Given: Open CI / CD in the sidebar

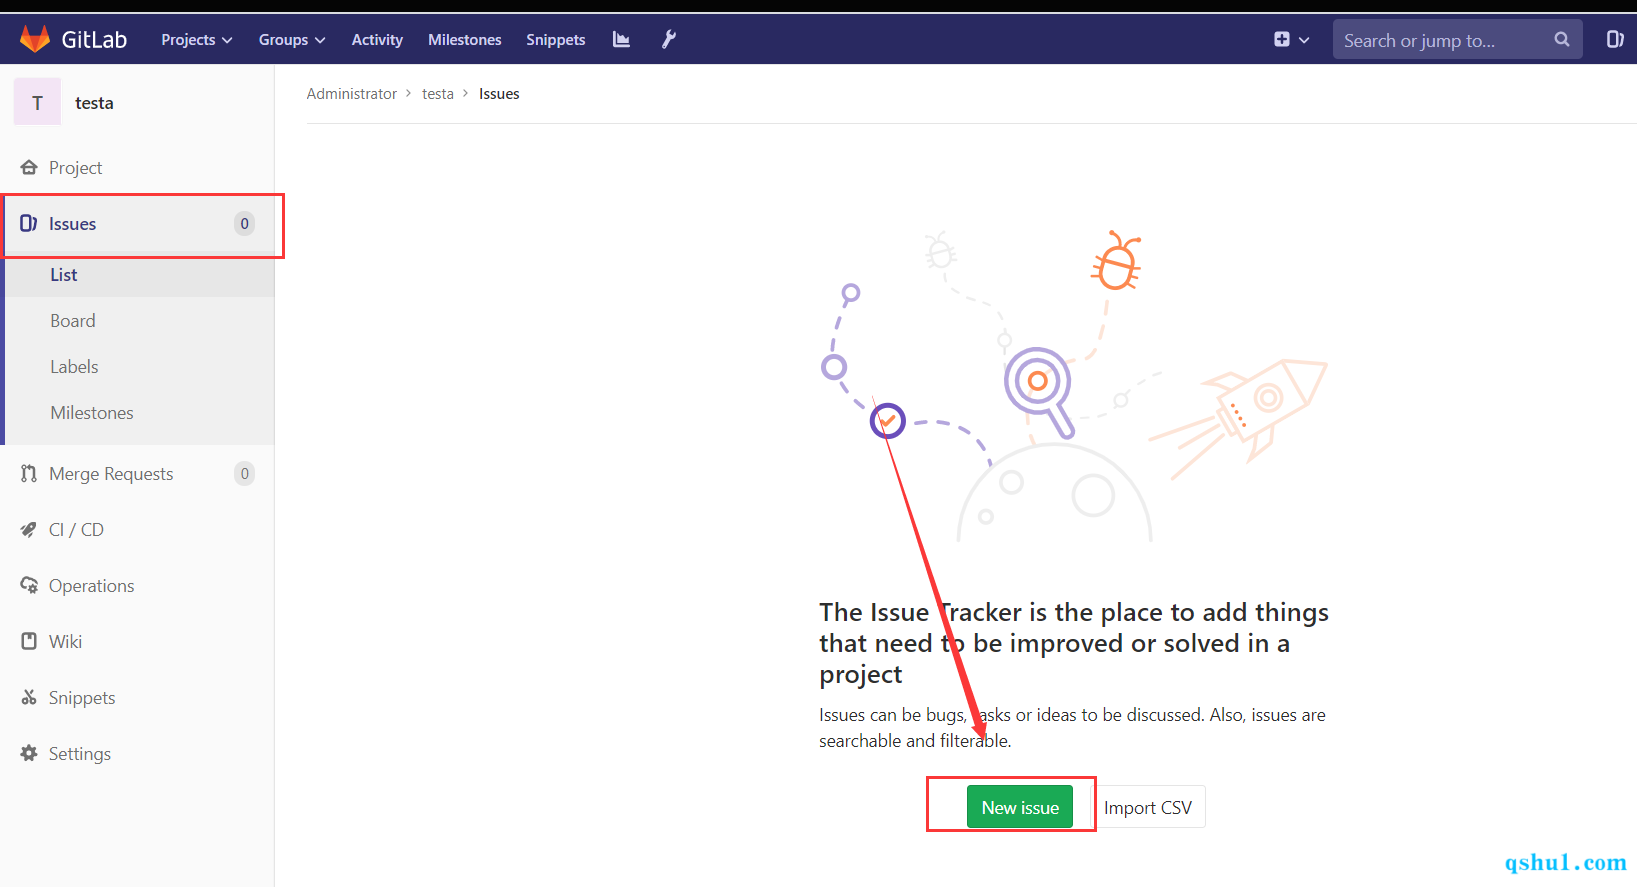Looking at the screenshot, I should [137, 530].
